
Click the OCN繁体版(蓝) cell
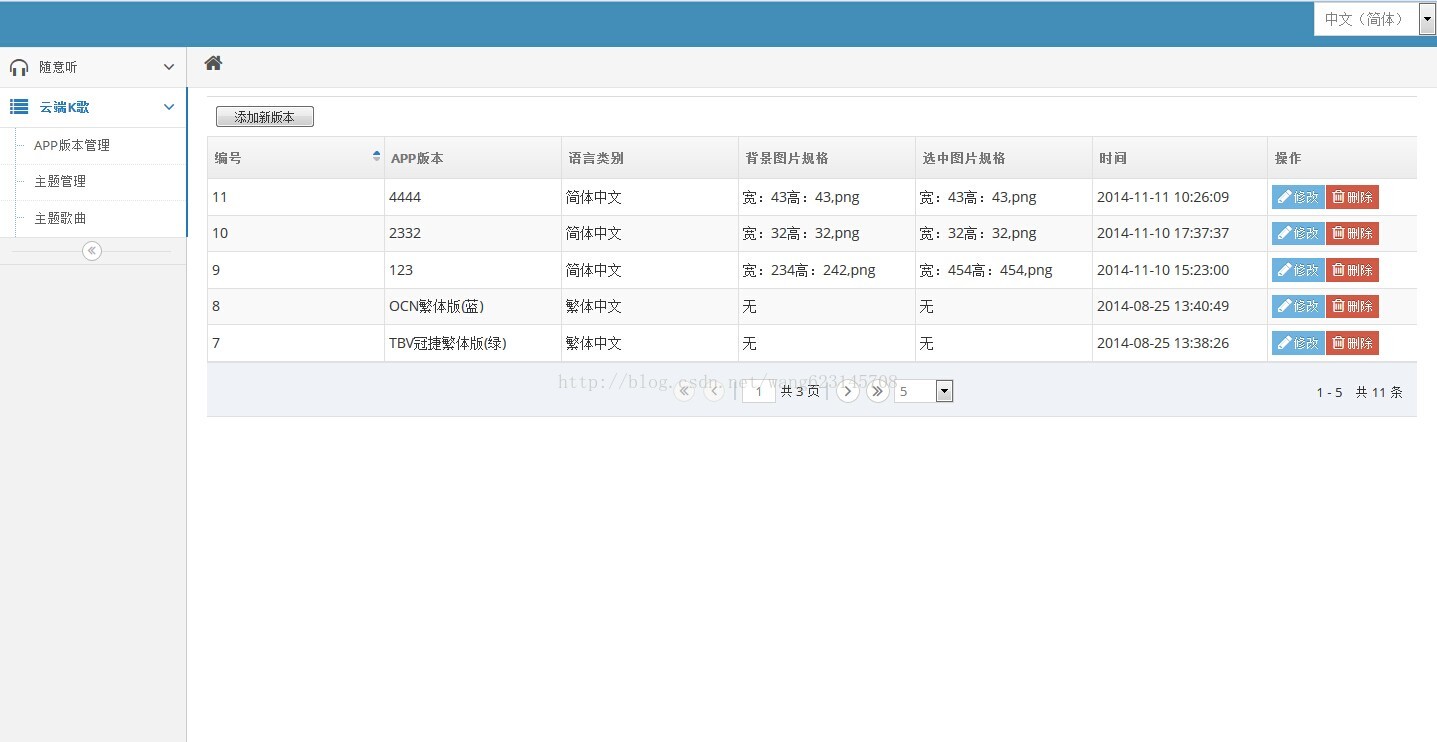click(x=473, y=306)
